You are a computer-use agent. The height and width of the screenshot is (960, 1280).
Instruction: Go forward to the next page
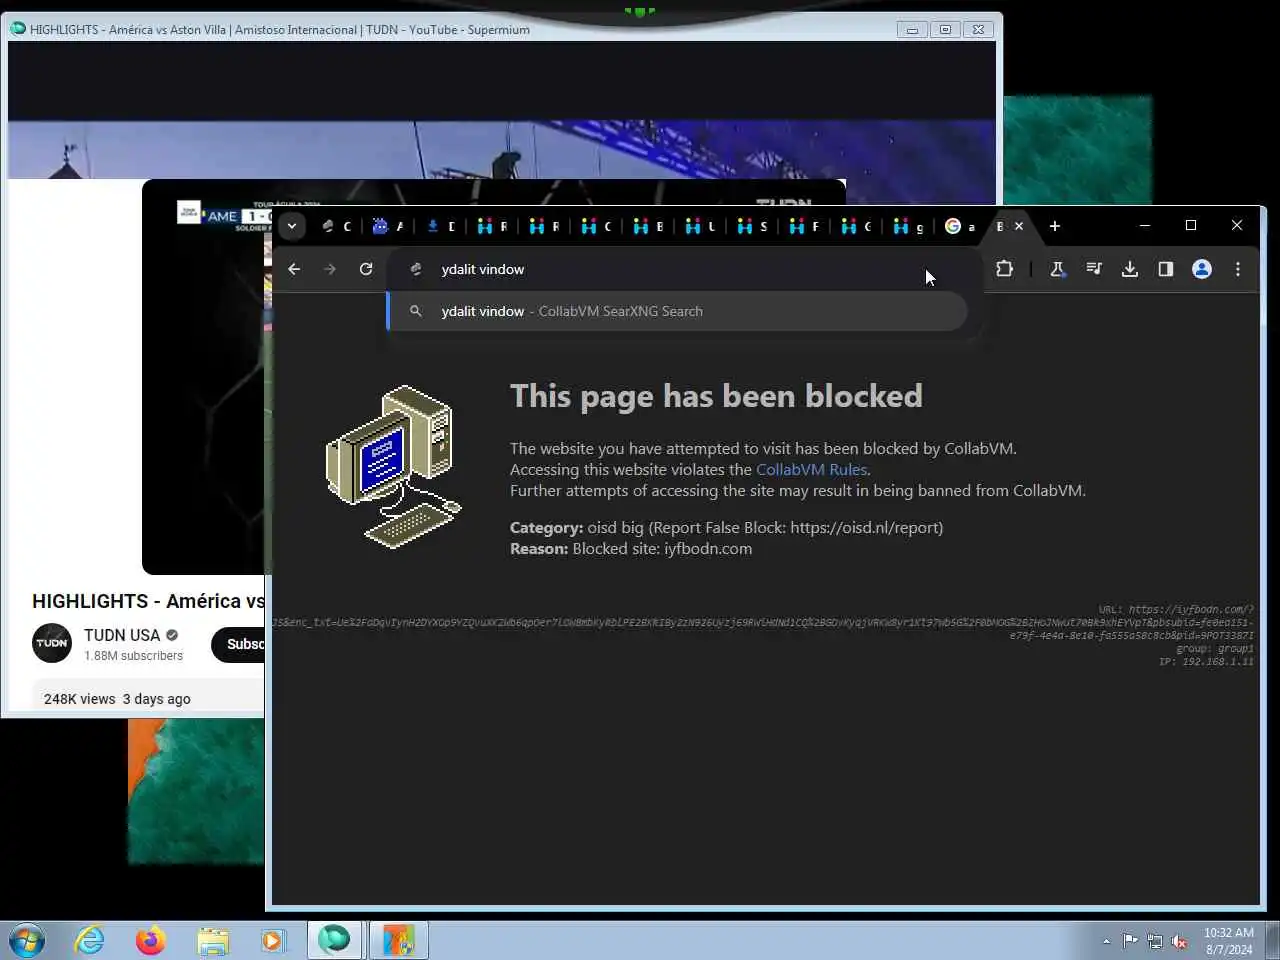click(x=330, y=269)
